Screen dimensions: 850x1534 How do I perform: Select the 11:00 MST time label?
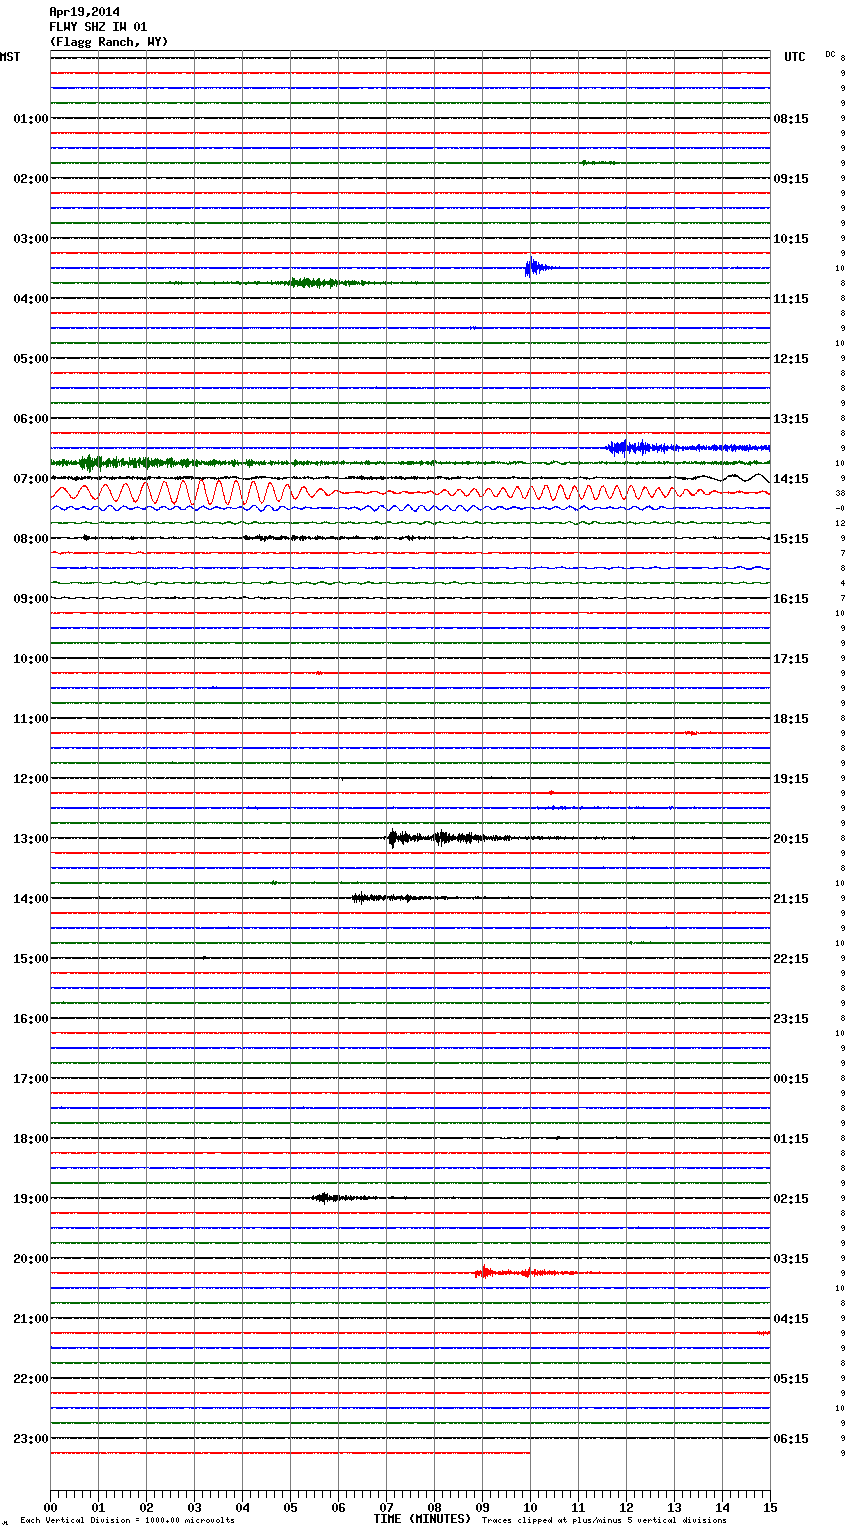[x=30, y=719]
